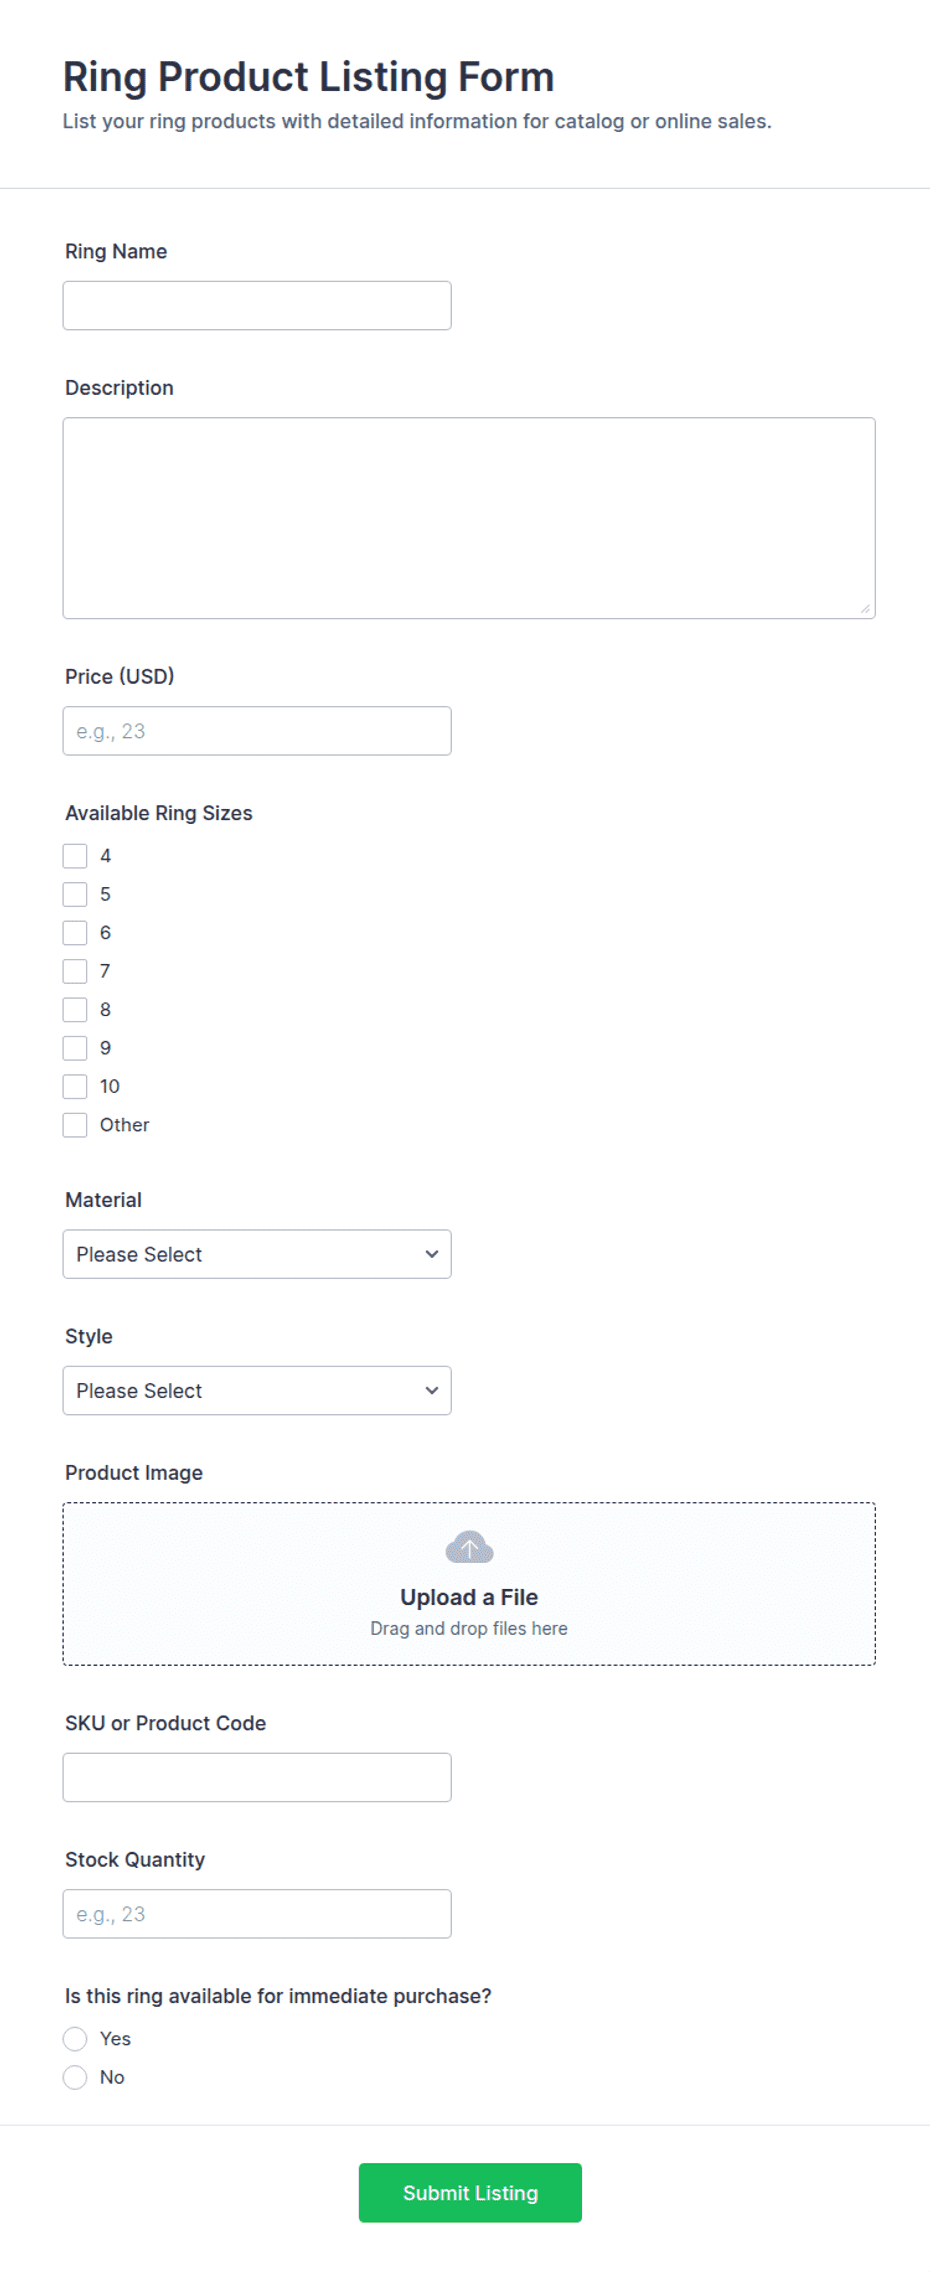Tick the size 7 checkbox

click(75, 971)
